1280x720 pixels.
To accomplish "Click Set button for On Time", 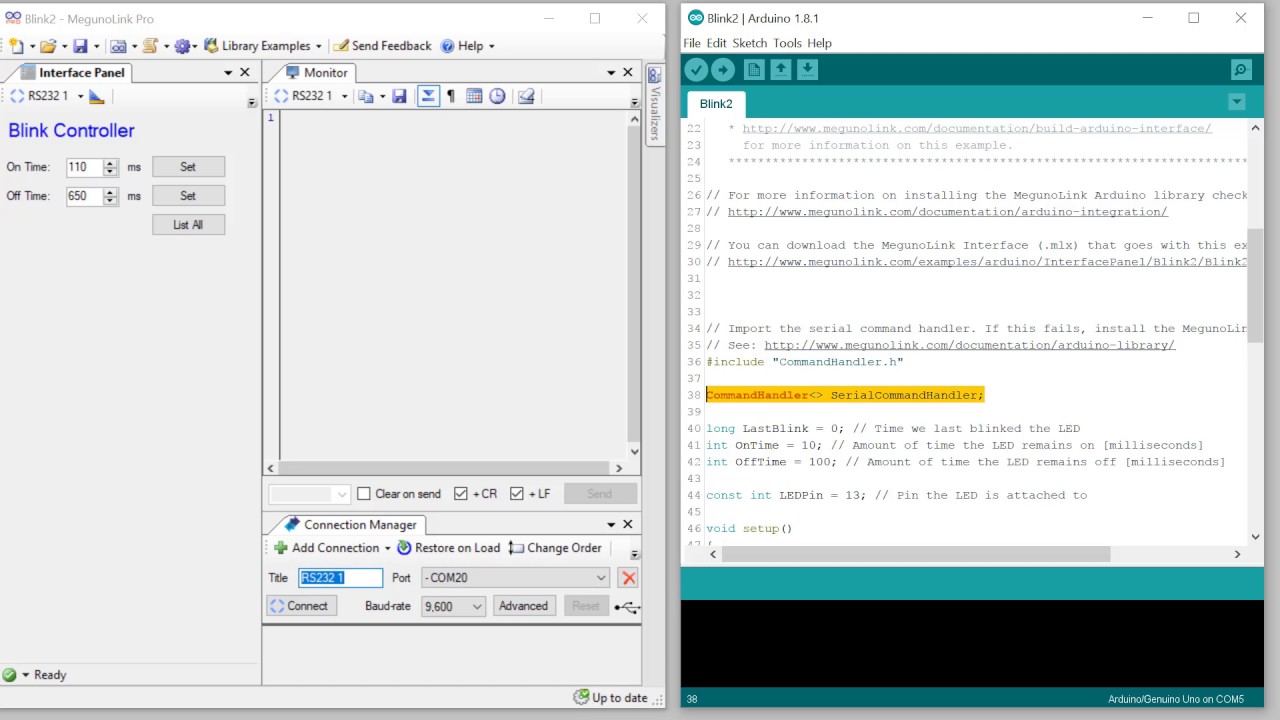I will [188, 167].
